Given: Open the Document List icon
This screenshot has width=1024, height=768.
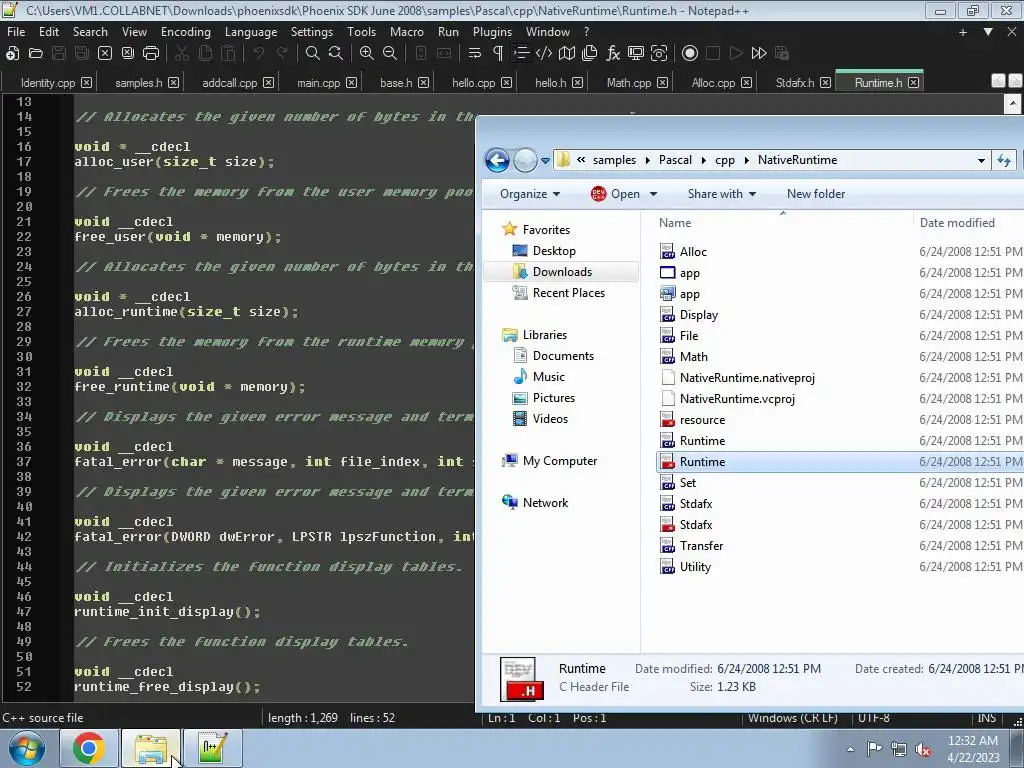Looking at the screenshot, I should (590, 54).
